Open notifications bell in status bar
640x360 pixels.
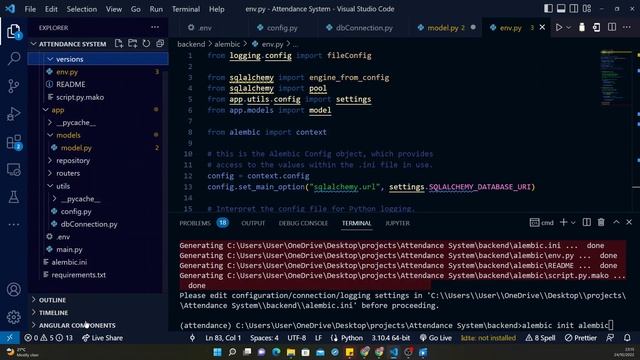coord(627,338)
